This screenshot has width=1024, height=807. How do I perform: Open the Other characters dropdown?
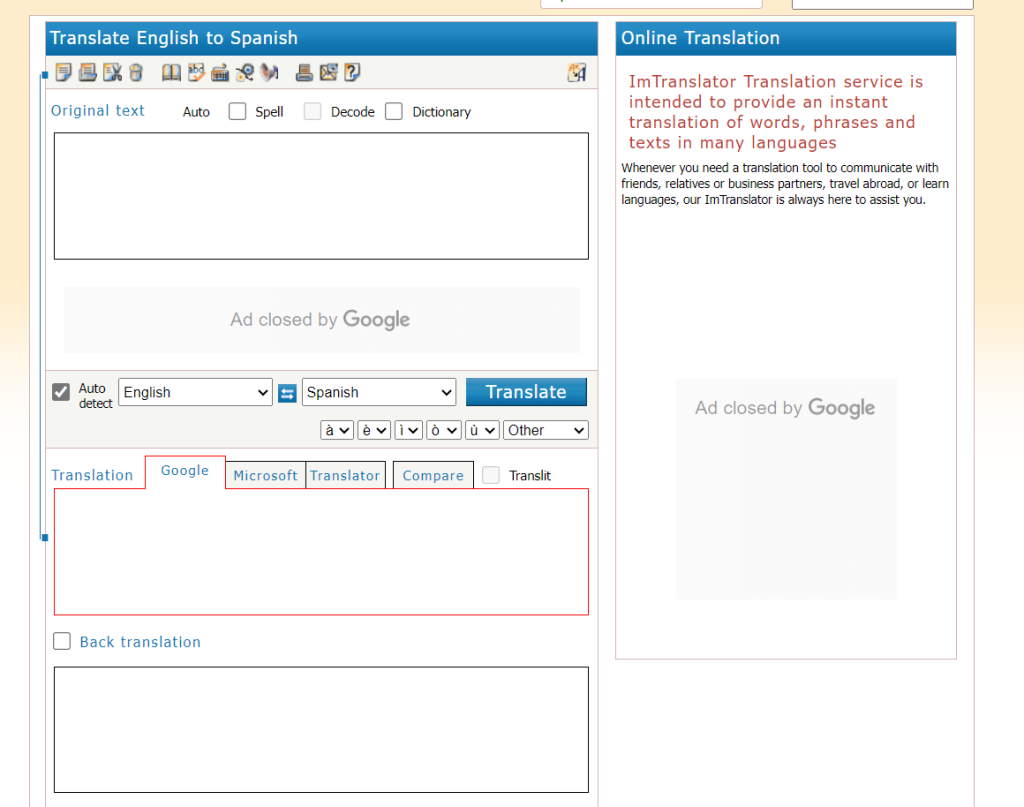546,430
